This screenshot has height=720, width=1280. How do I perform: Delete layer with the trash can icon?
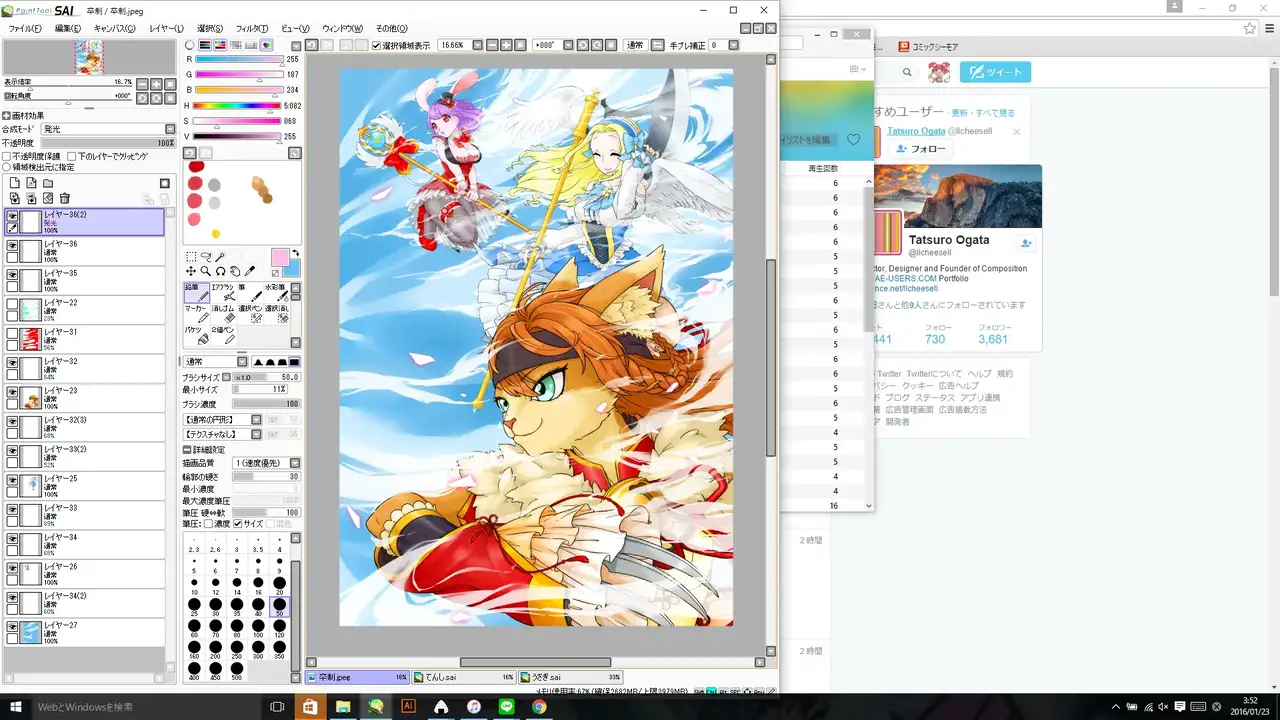point(65,199)
